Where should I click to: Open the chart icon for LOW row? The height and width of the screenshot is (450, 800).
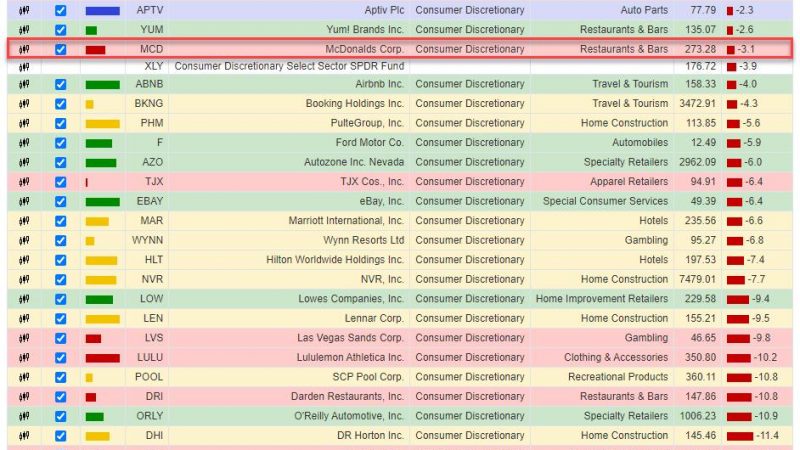[x=24, y=299]
